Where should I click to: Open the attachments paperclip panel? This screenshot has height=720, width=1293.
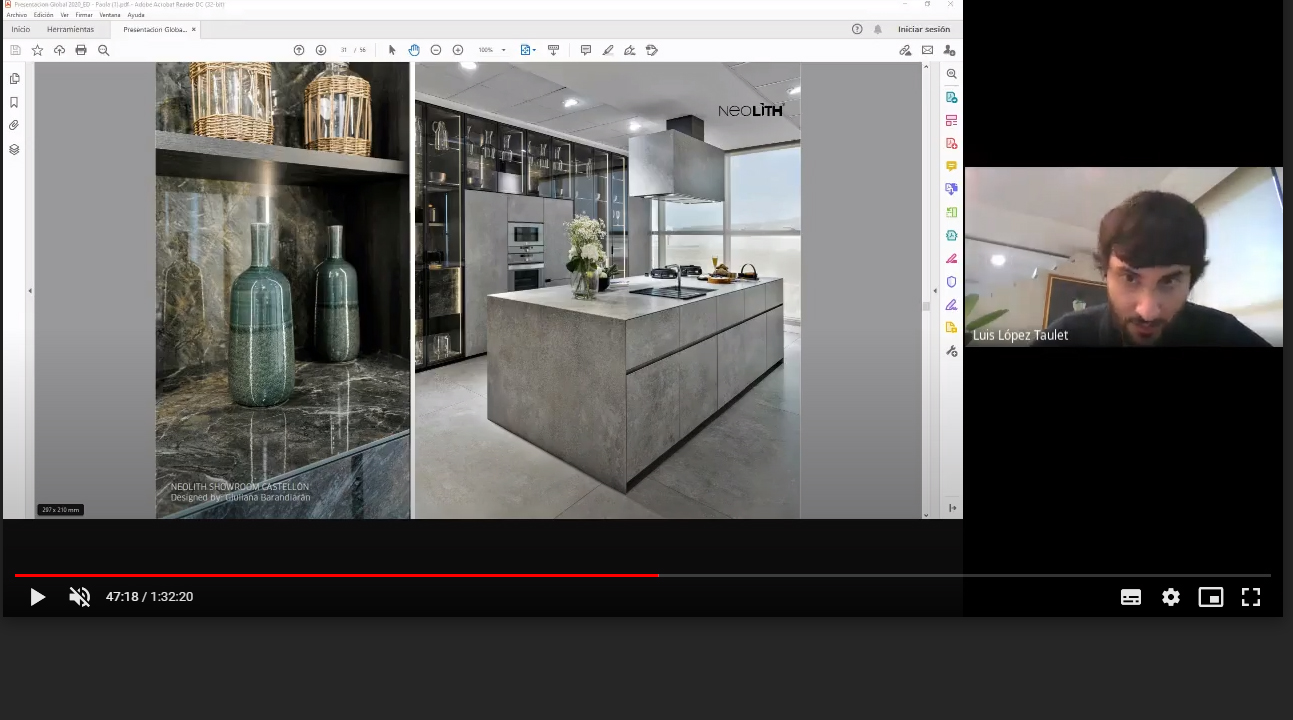coord(14,126)
